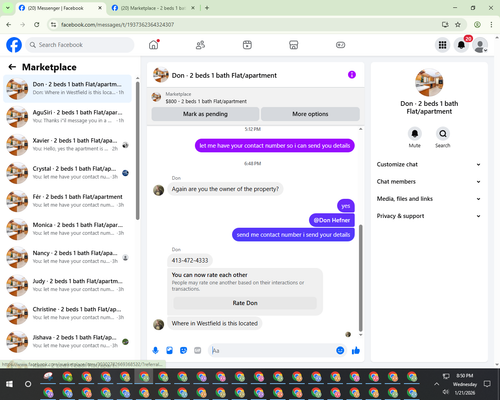Click the phone number 413-472-4333 message
Viewport: 500px width, 400px height.
(190, 260)
